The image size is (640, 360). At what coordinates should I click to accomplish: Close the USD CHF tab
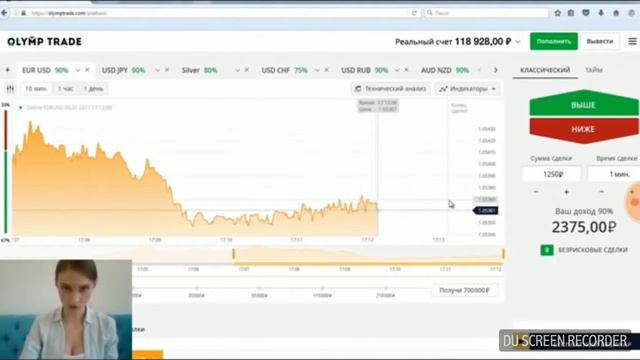(327, 70)
